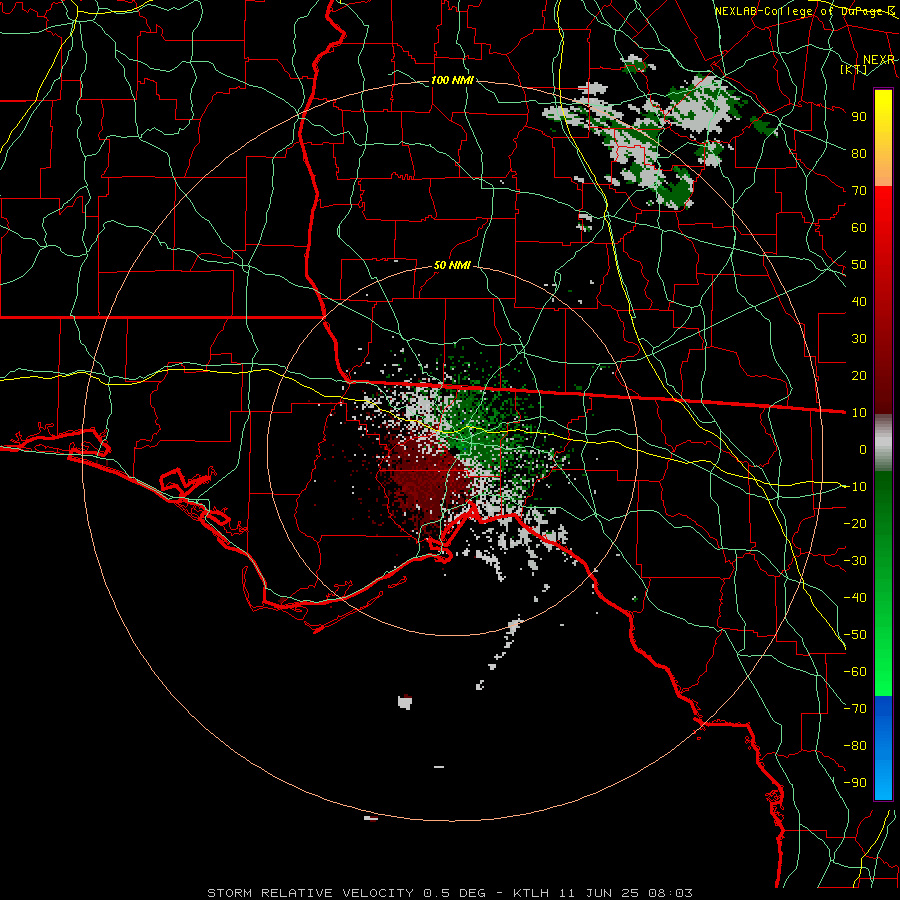The image size is (900, 900).
Task: Click the 60 value on velocity scale
Action: (859, 227)
